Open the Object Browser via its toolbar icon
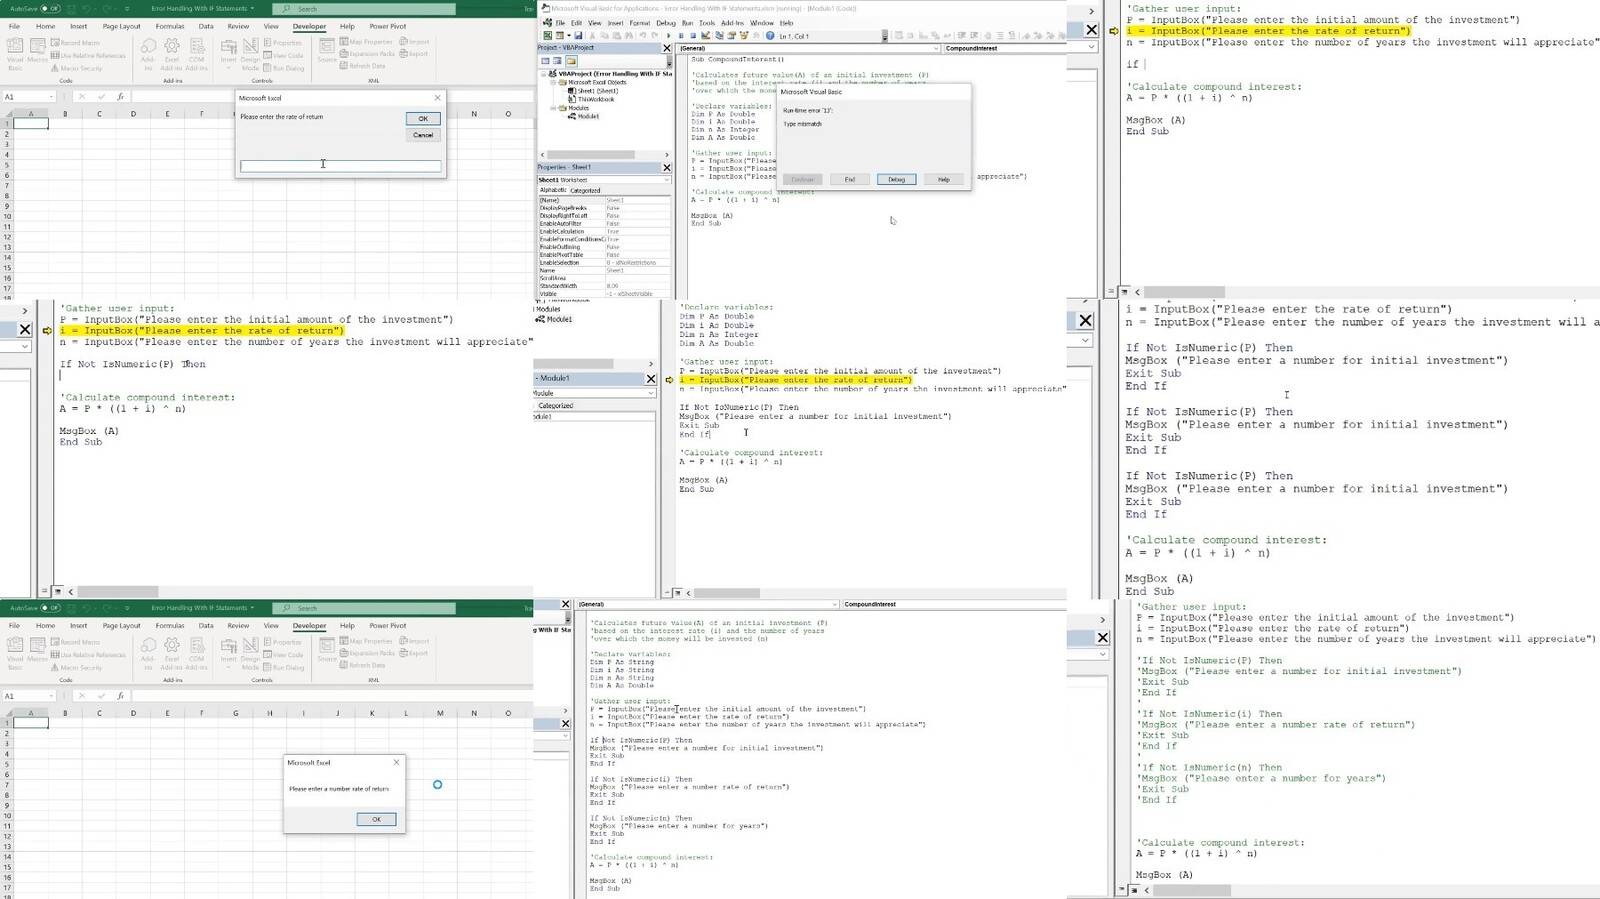 [x=744, y=36]
